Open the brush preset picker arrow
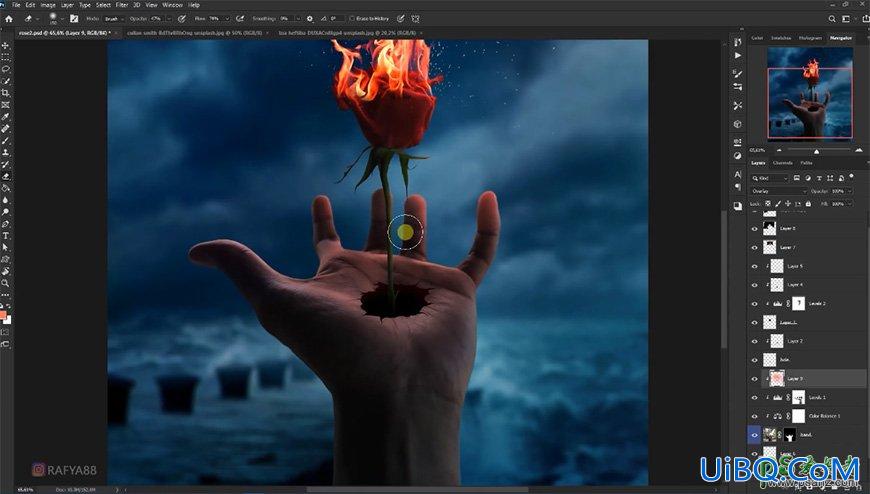 (63, 19)
